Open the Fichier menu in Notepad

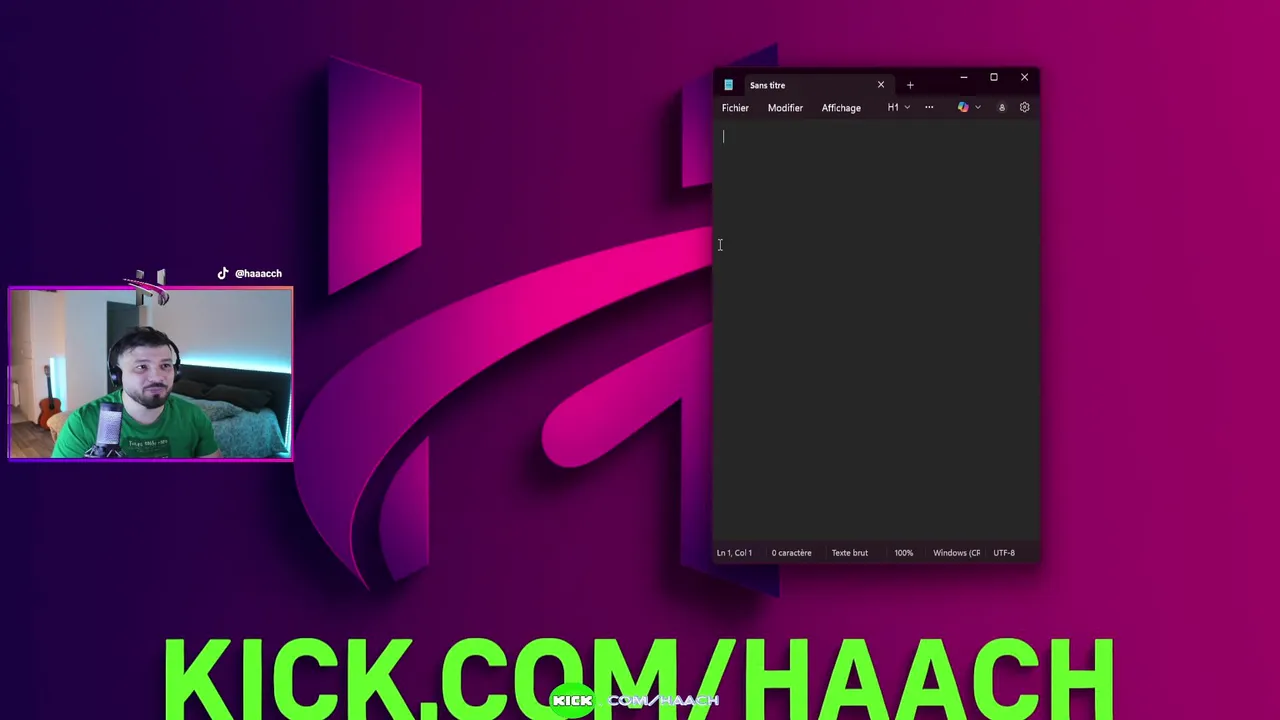pos(735,108)
